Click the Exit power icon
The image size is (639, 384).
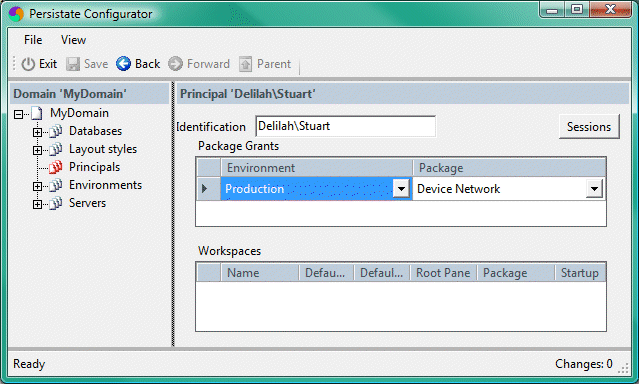point(28,64)
